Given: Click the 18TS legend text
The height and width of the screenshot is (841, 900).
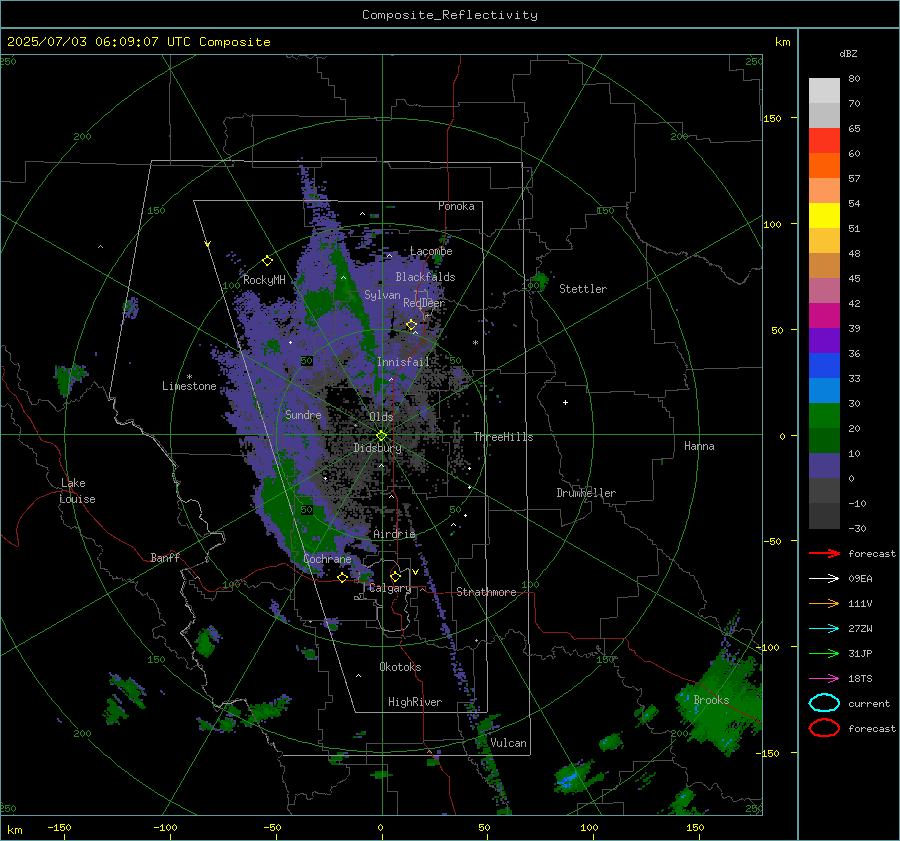Looking at the screenshot, I should pos(860,679).
